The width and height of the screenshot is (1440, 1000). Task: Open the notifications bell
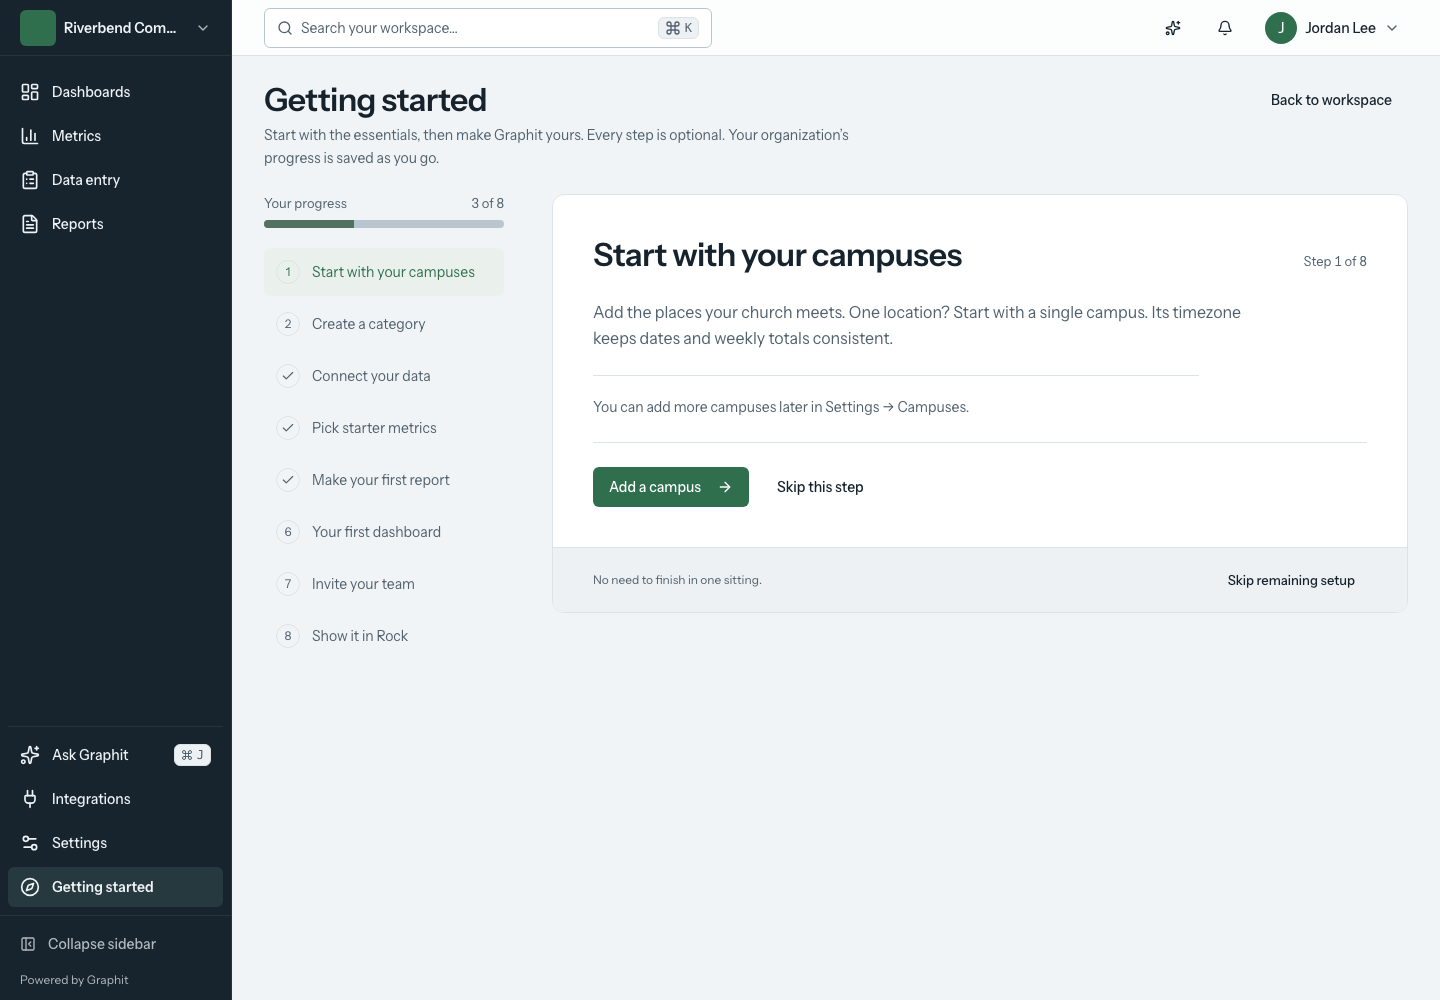pos(1225,28)
